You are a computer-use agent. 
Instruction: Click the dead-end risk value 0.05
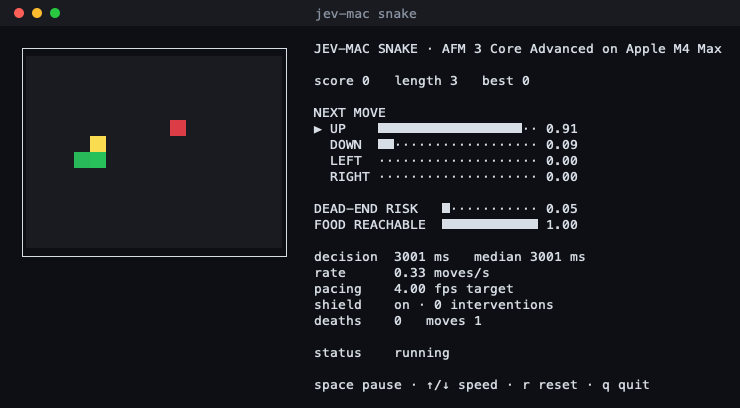coord(562,209)
